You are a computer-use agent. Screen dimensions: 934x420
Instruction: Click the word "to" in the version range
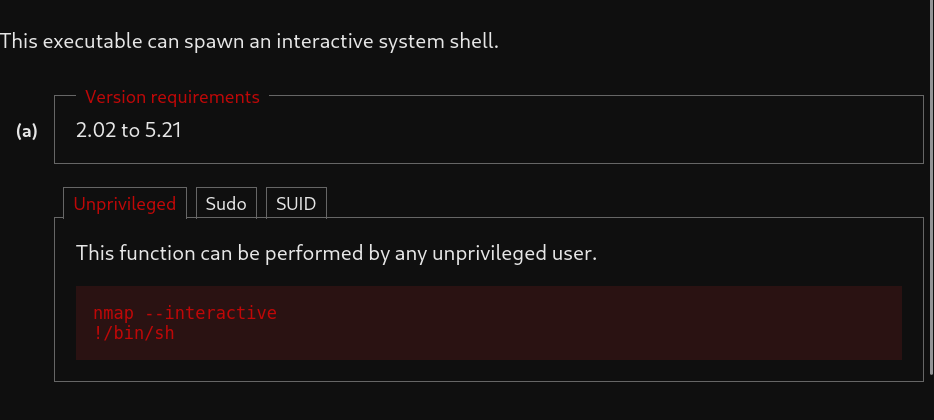129,130
